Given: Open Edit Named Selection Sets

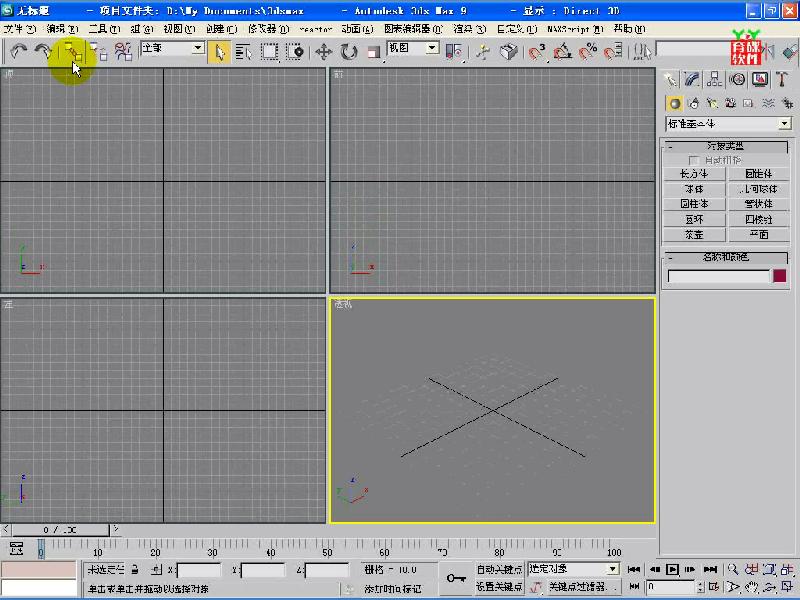Looking at the screenshot, I should pos(643,52).
